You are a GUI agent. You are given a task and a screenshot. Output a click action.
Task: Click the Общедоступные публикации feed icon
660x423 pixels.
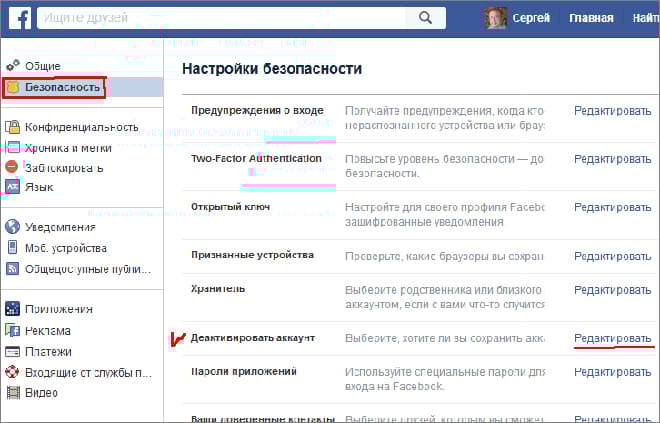click(13, 268)
